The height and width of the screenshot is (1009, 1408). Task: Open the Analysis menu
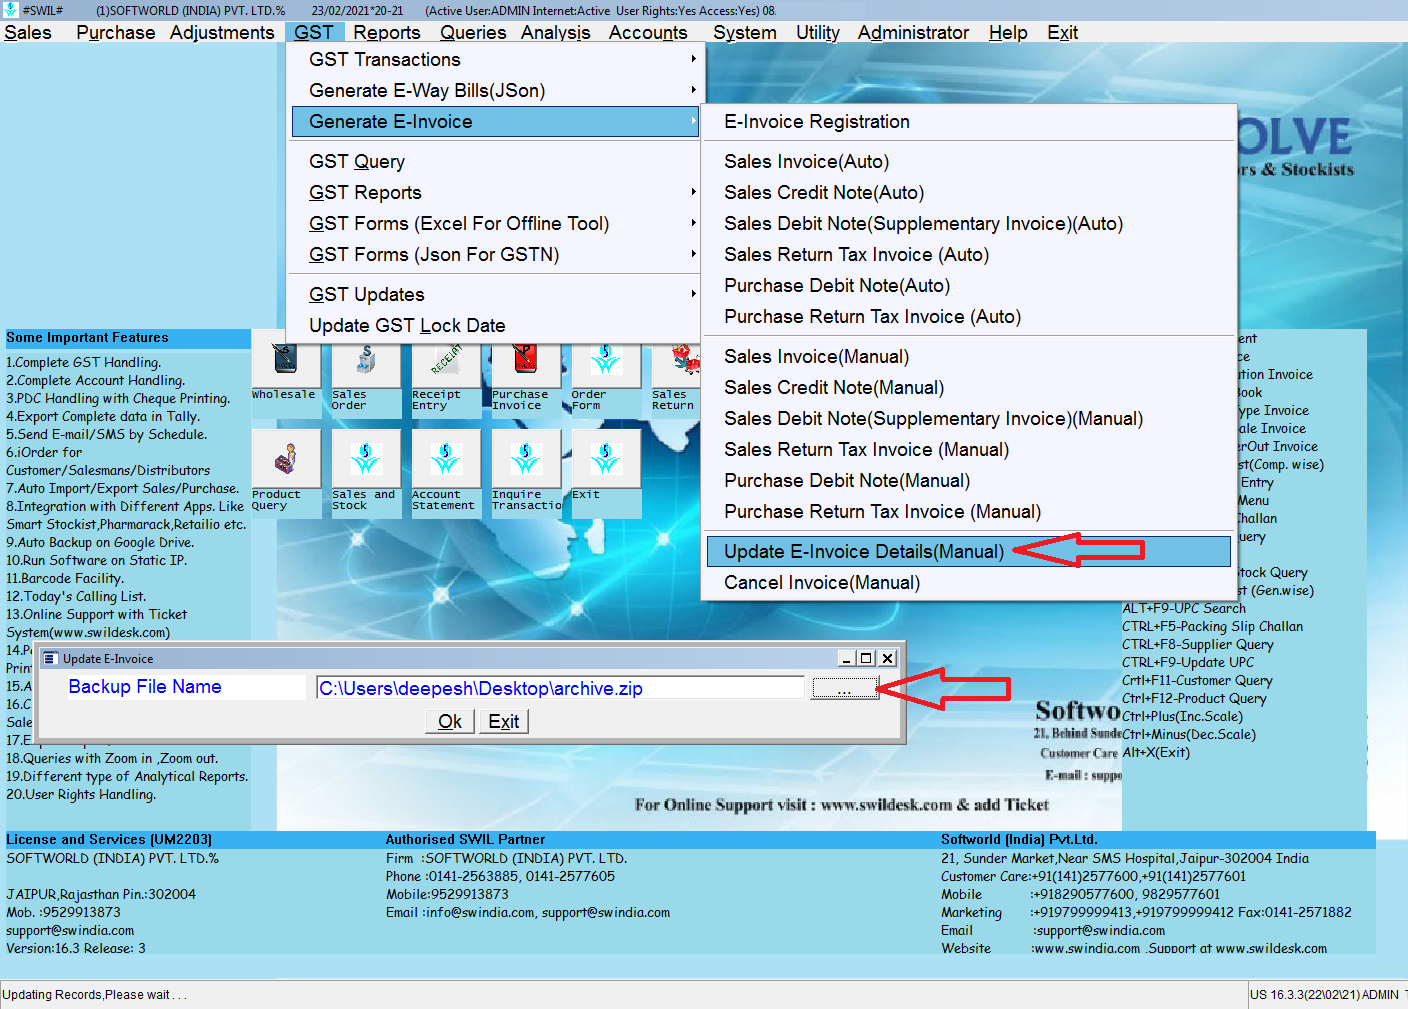[555, 33]
